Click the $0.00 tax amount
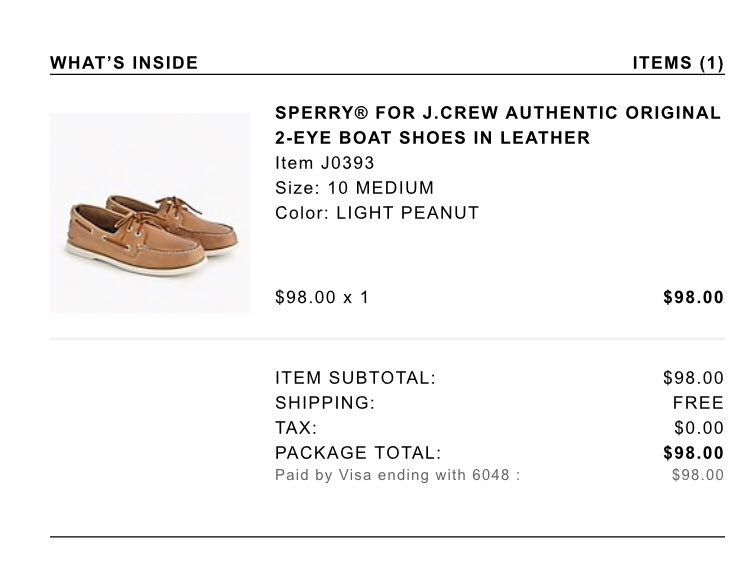The width and height of the screenshot is (750, 581). 698,428
